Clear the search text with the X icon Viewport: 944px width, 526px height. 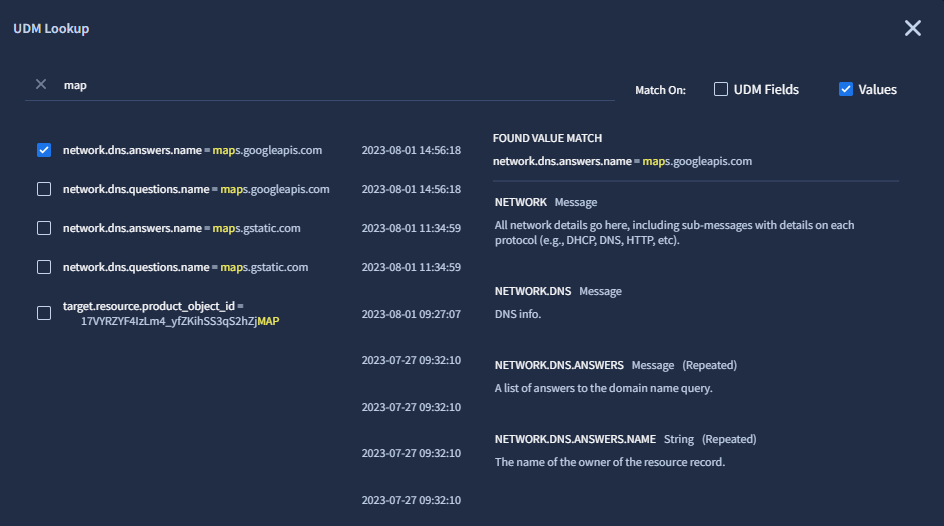tap(41, 85)
